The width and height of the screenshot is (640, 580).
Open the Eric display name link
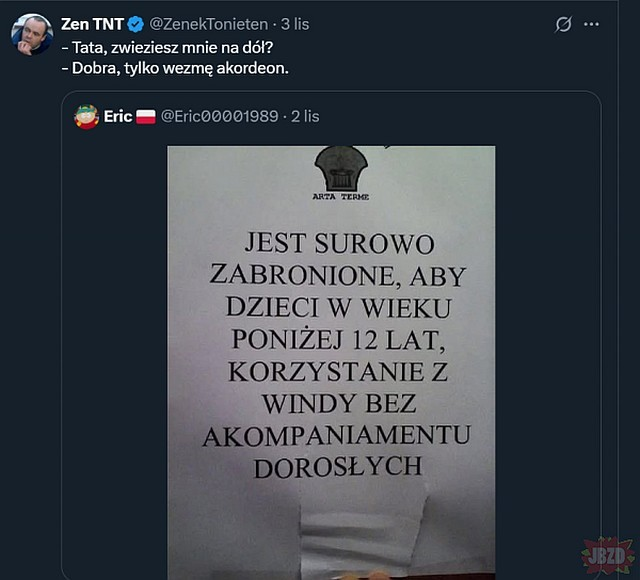(x=118, y=117)
